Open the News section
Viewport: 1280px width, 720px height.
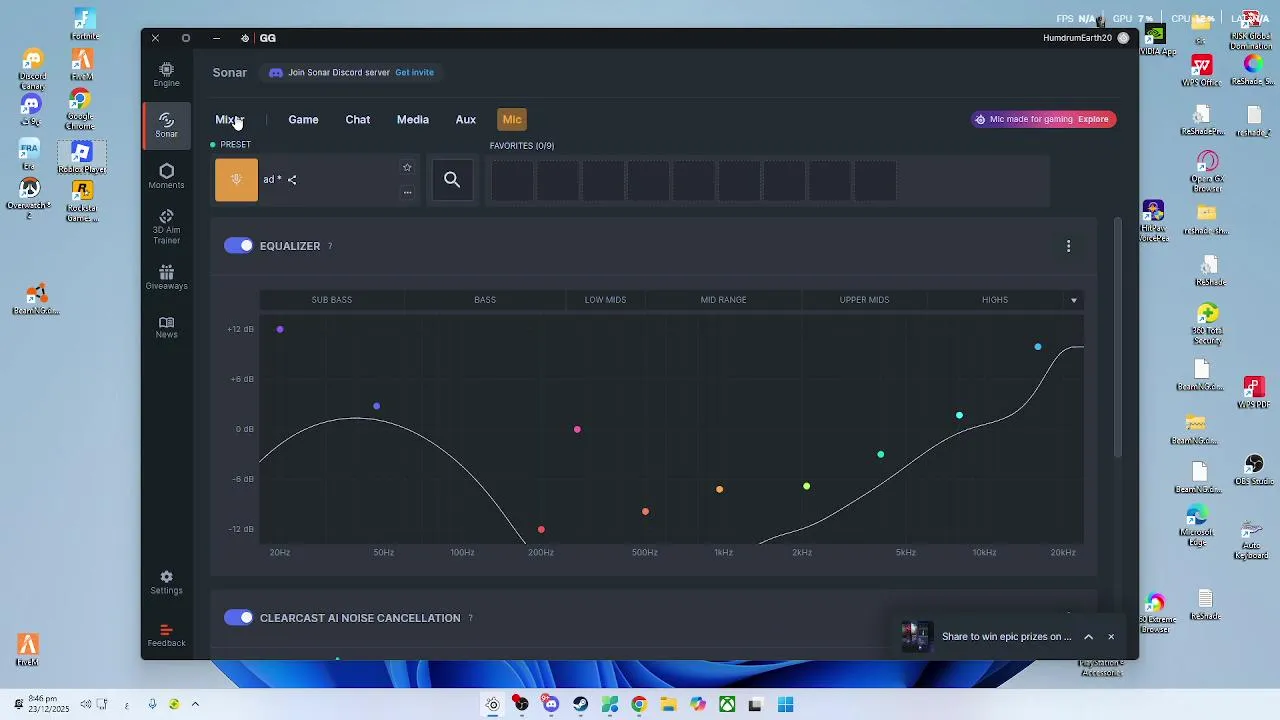click(166, 327)
